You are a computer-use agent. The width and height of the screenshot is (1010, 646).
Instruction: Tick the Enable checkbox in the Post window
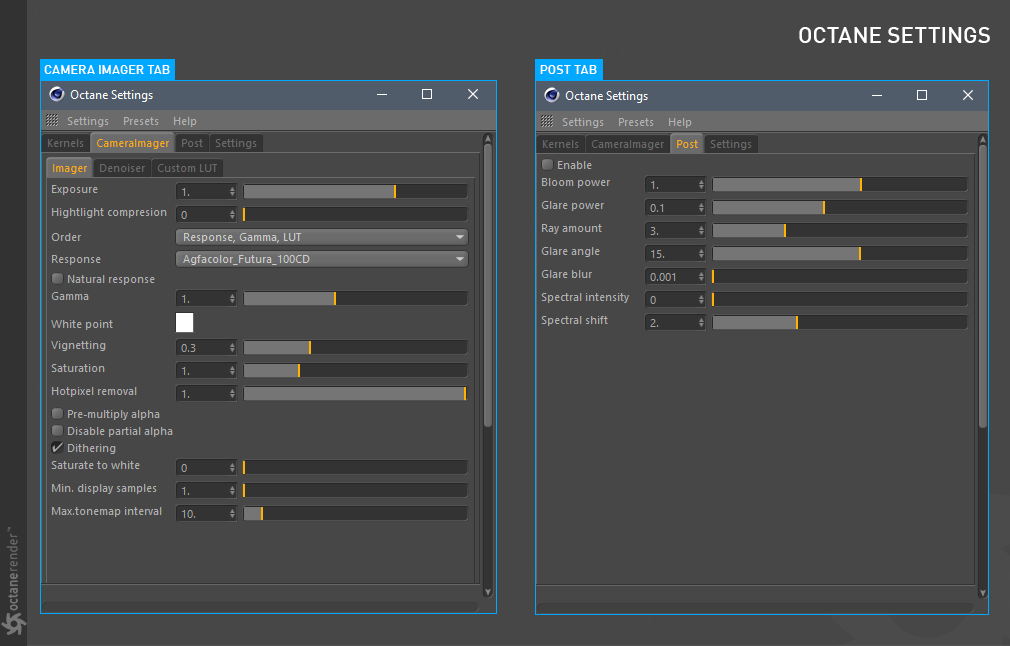pyautogui.click(x=548, y=165)
